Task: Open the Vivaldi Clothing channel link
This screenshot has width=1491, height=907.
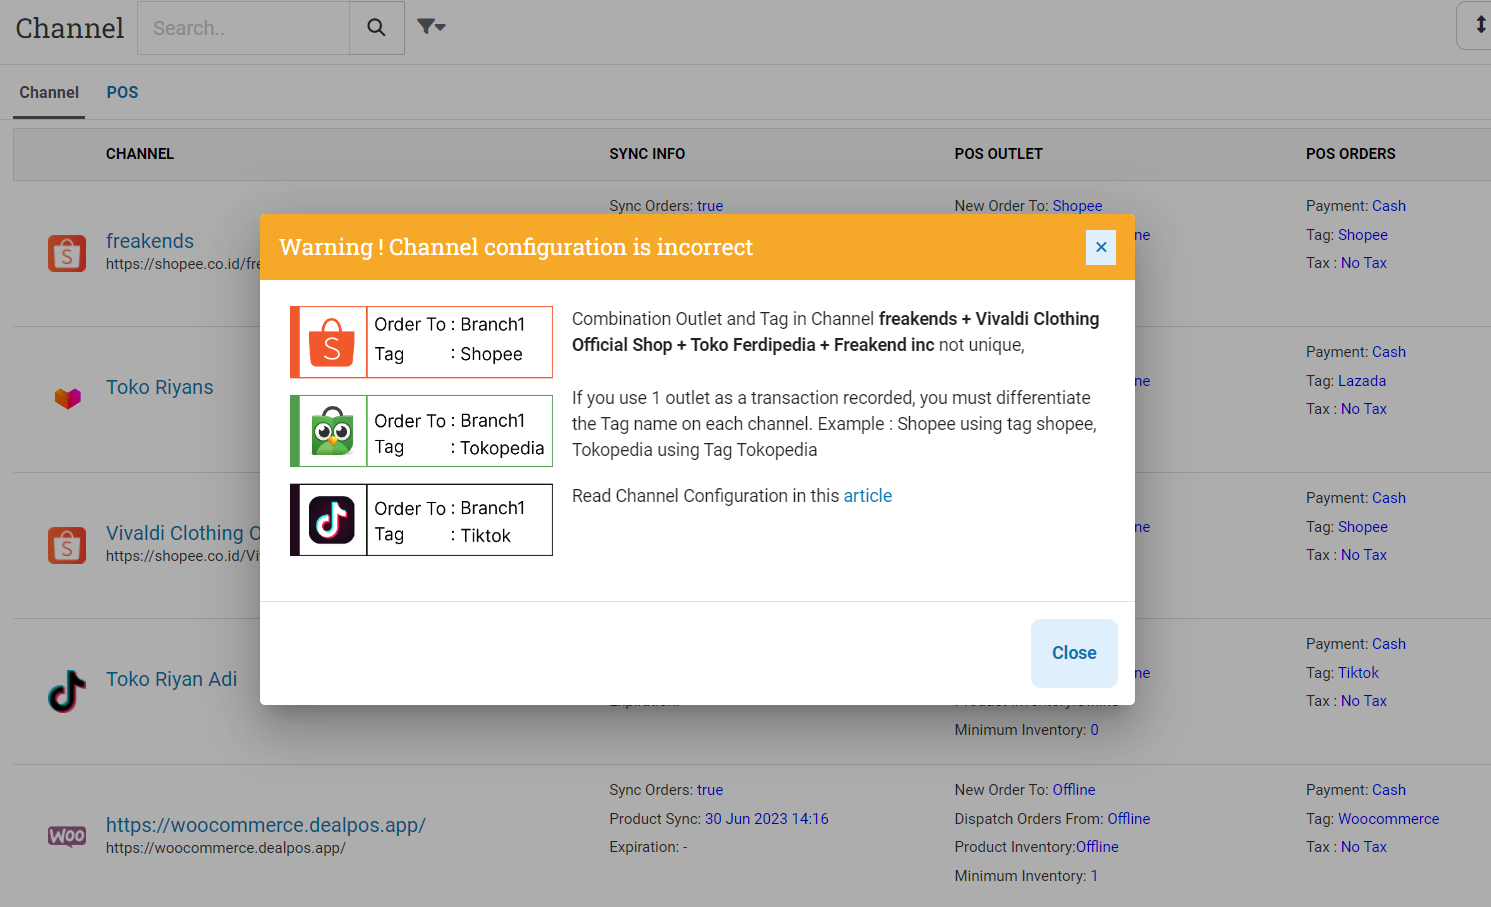Action: tap(183, 533)
